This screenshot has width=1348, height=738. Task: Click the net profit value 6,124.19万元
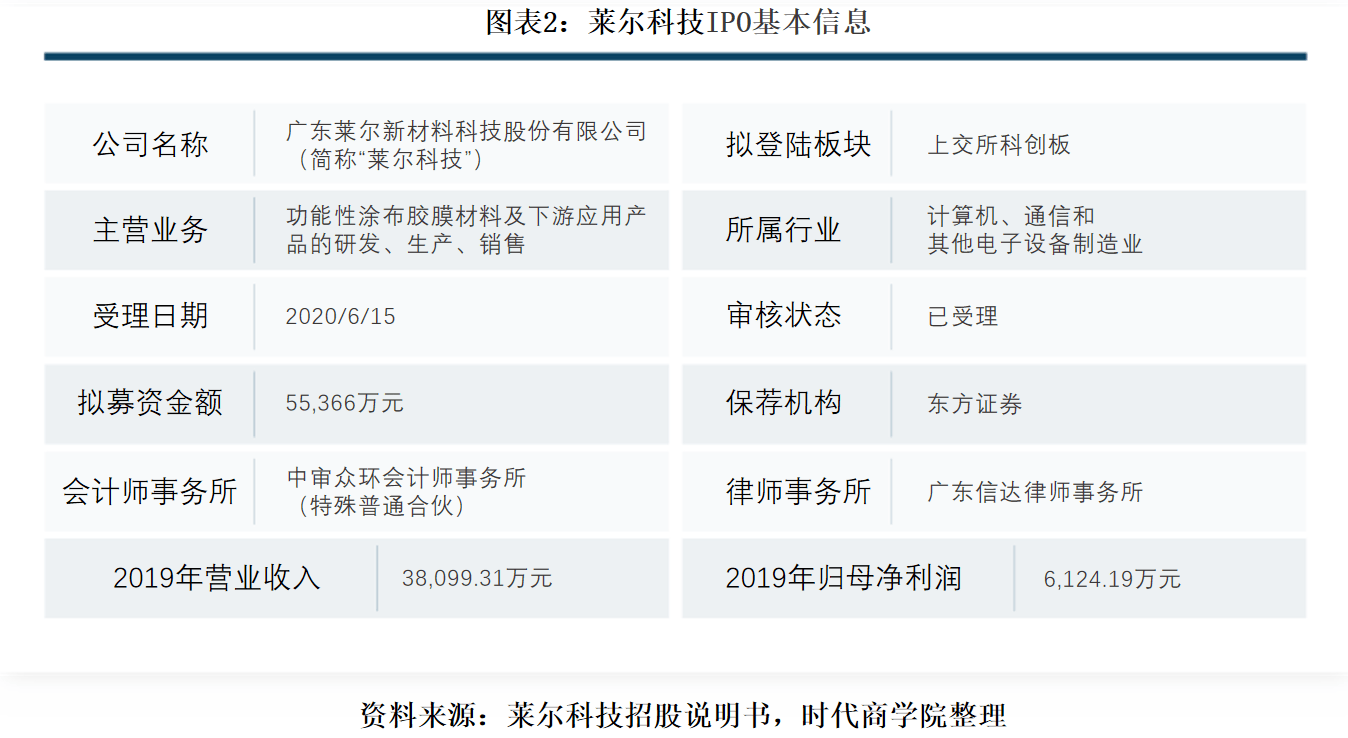pyautogui.click(x=1112, y=579)
